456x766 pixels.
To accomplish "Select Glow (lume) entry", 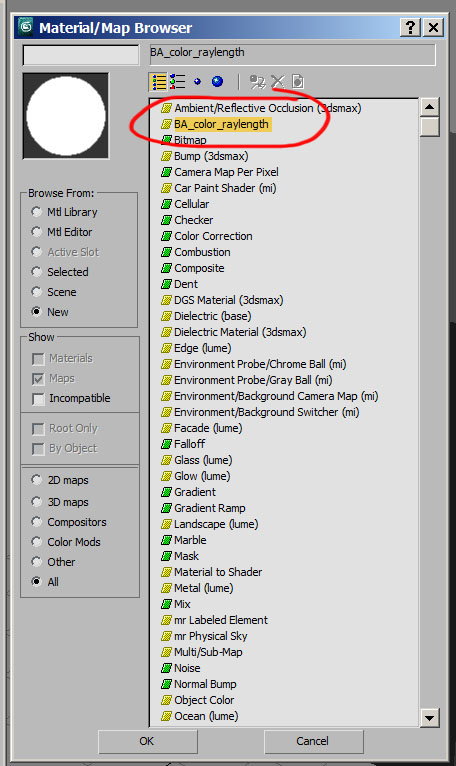I will (202, 476).
